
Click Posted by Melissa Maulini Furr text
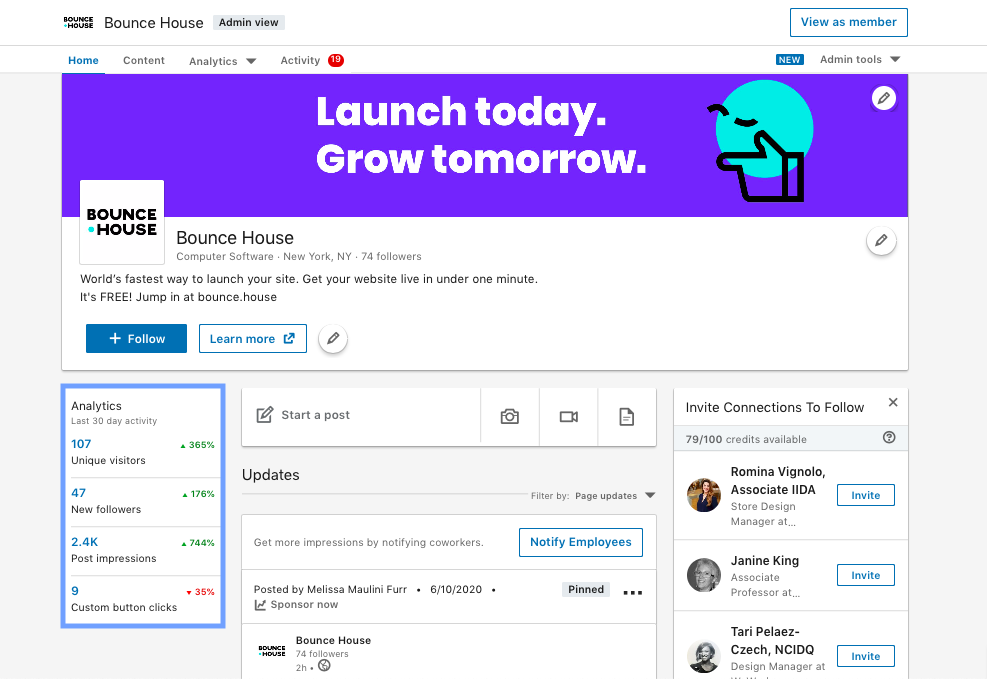tap(330, 590)
